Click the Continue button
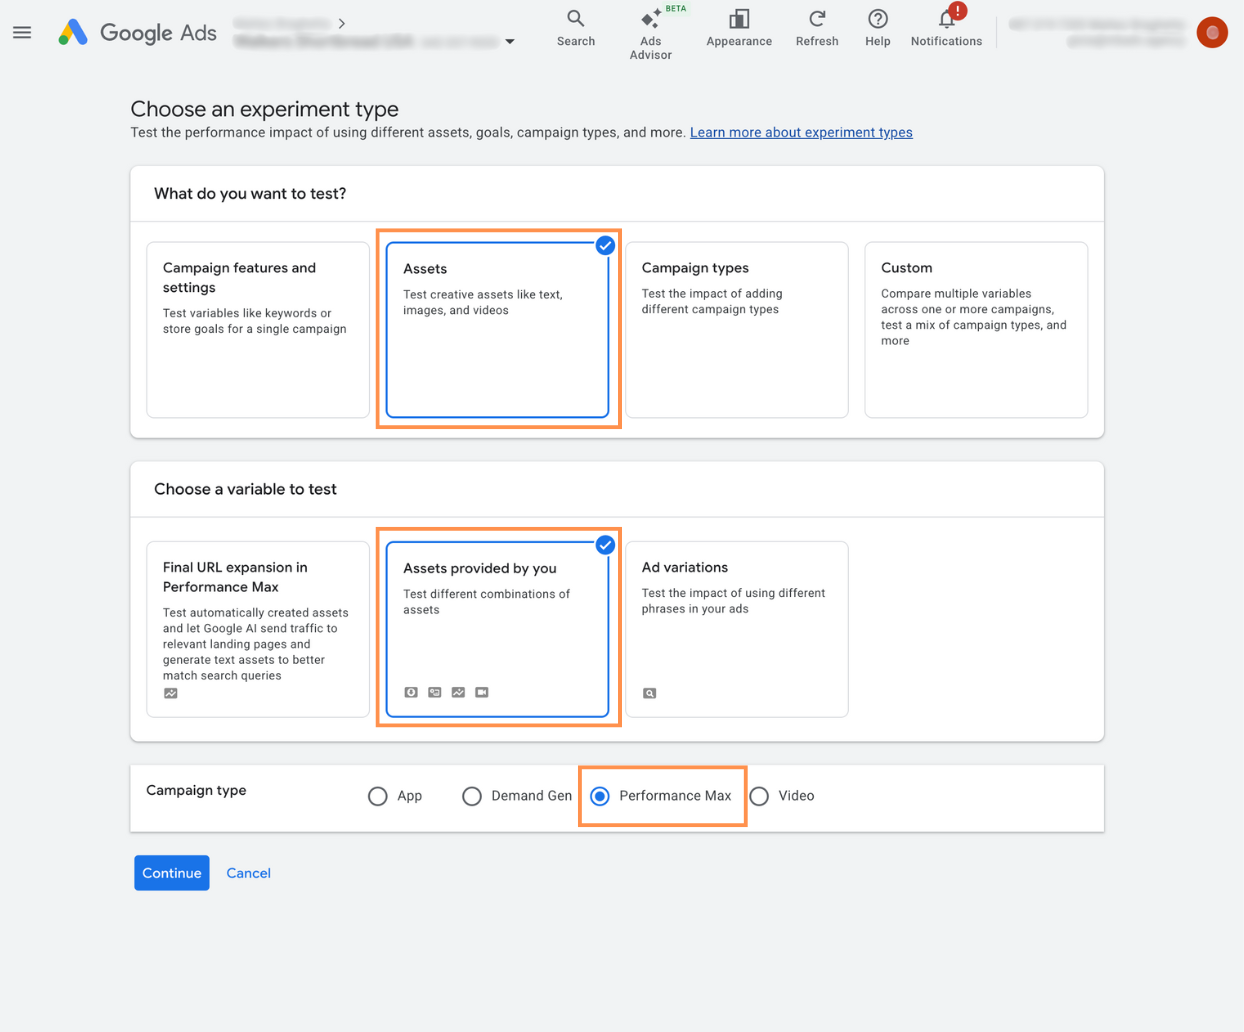Image resolution: width=1244 pixels, height=1032 pixels. point(172,873)
